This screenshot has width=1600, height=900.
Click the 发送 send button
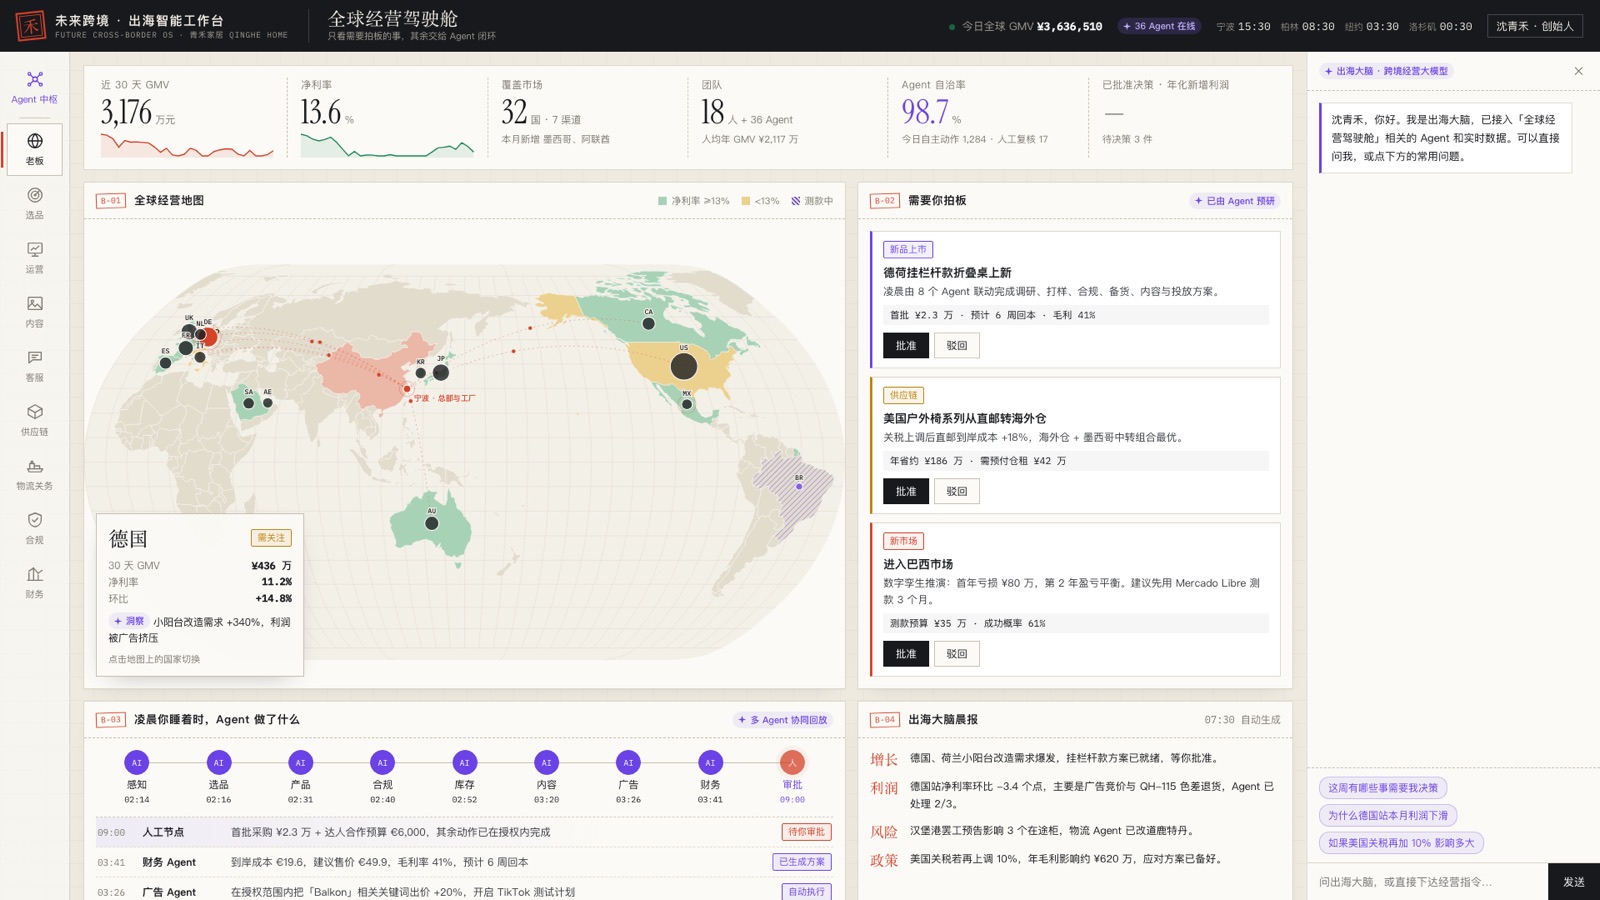[1574, 882]
